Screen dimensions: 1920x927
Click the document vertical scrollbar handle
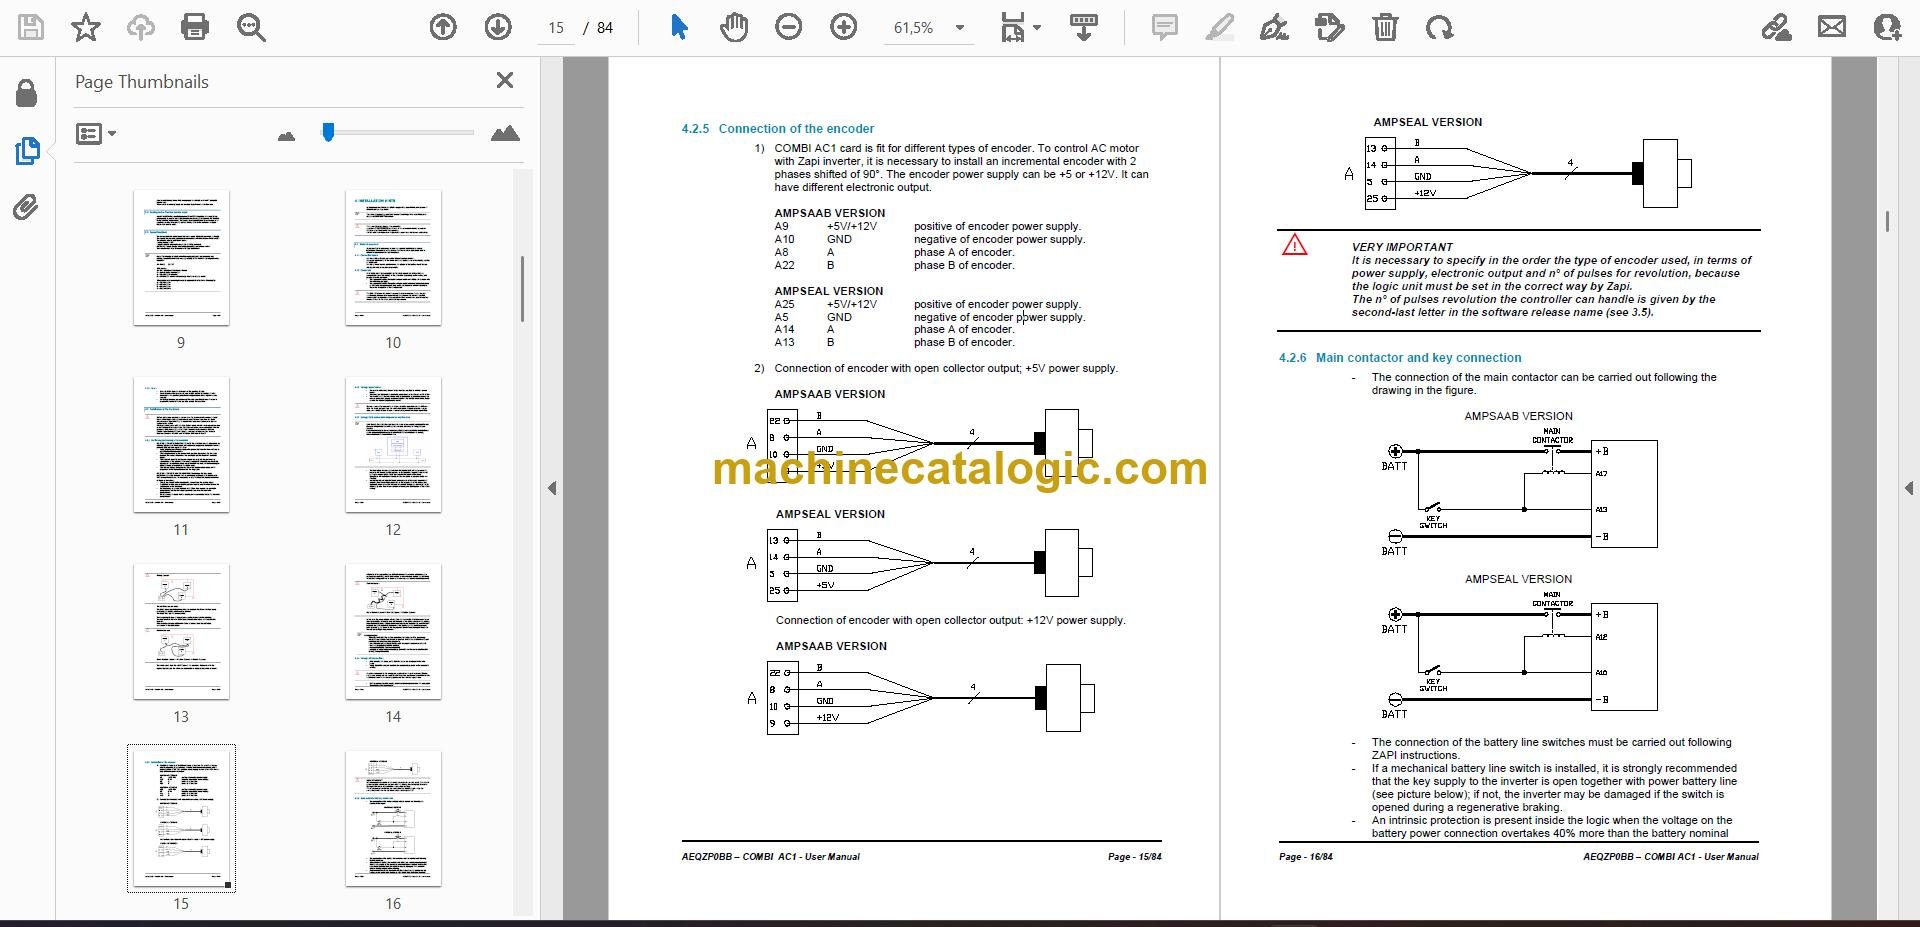coord(1887,221)
